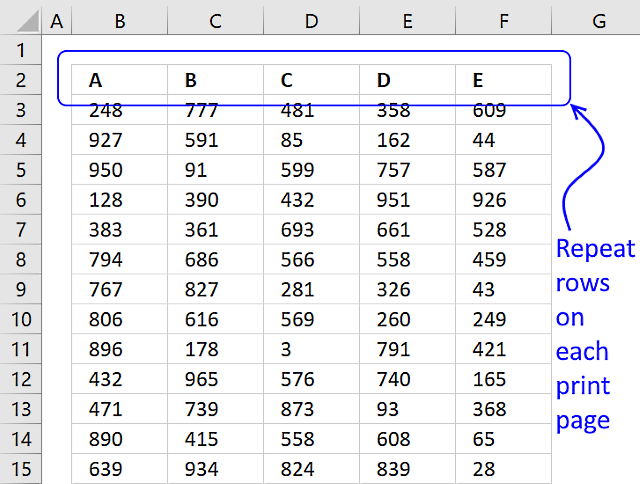Click cell with value 926
The width and height of the screenshot is (640, 484).
coord(503,199)
